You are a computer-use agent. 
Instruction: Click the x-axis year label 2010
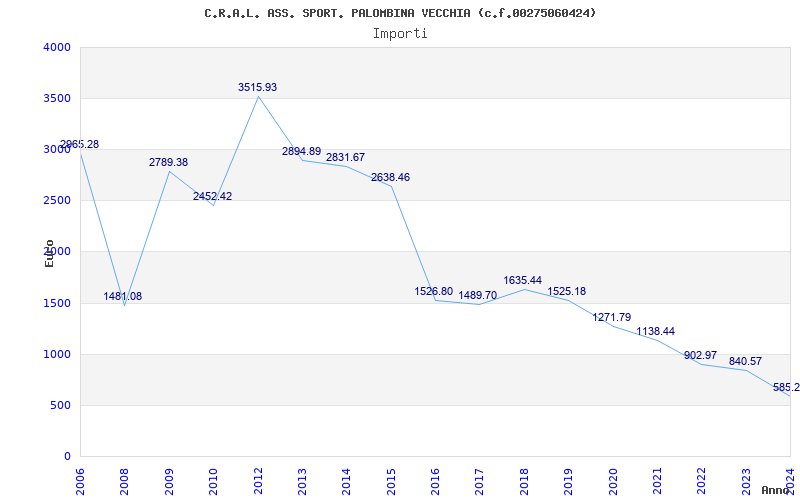tap(213, 480)
